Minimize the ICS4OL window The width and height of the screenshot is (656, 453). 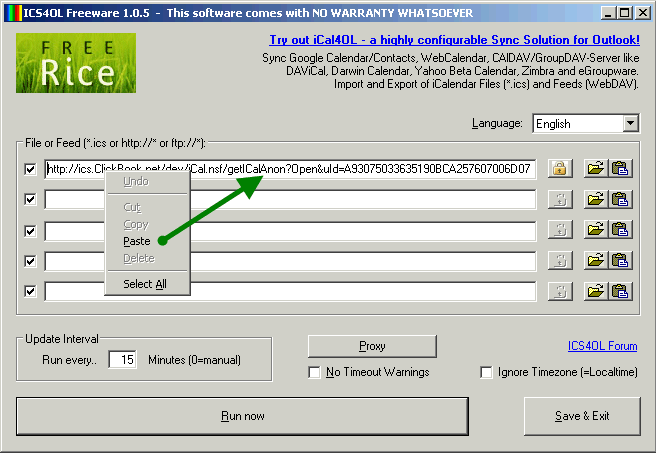(608, 13)
